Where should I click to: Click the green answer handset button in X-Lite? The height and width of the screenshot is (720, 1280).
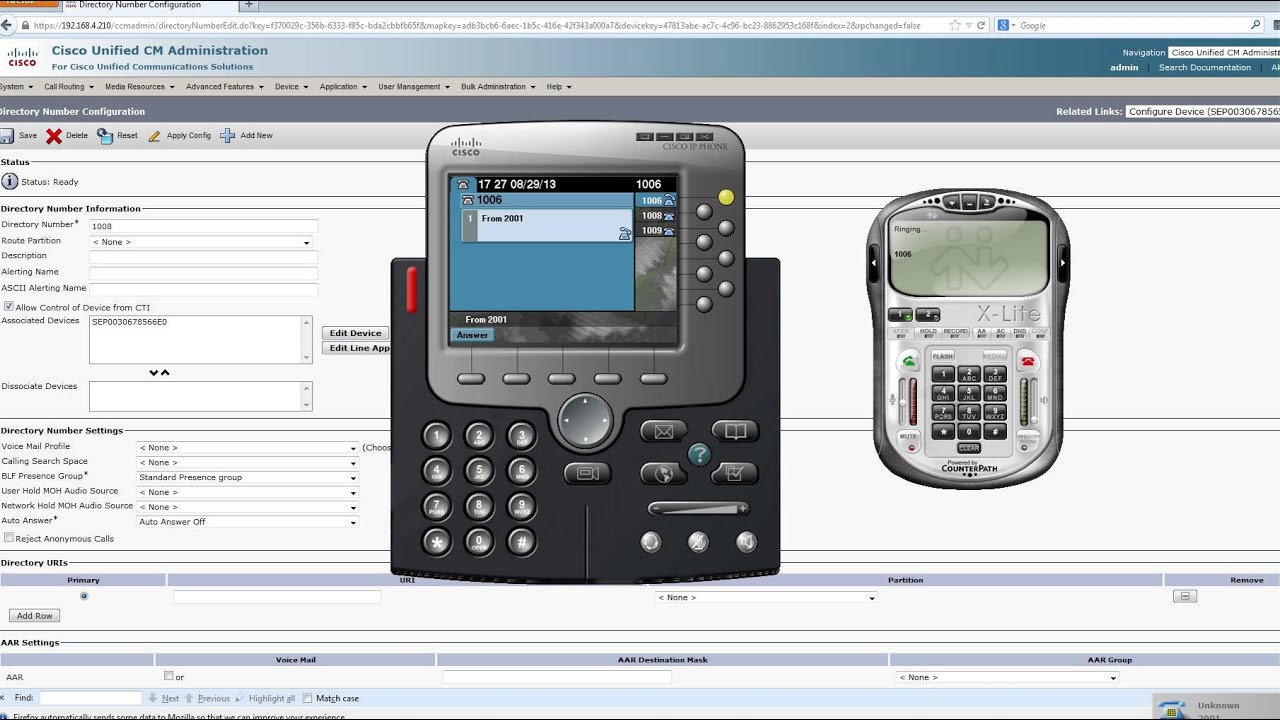909,362
